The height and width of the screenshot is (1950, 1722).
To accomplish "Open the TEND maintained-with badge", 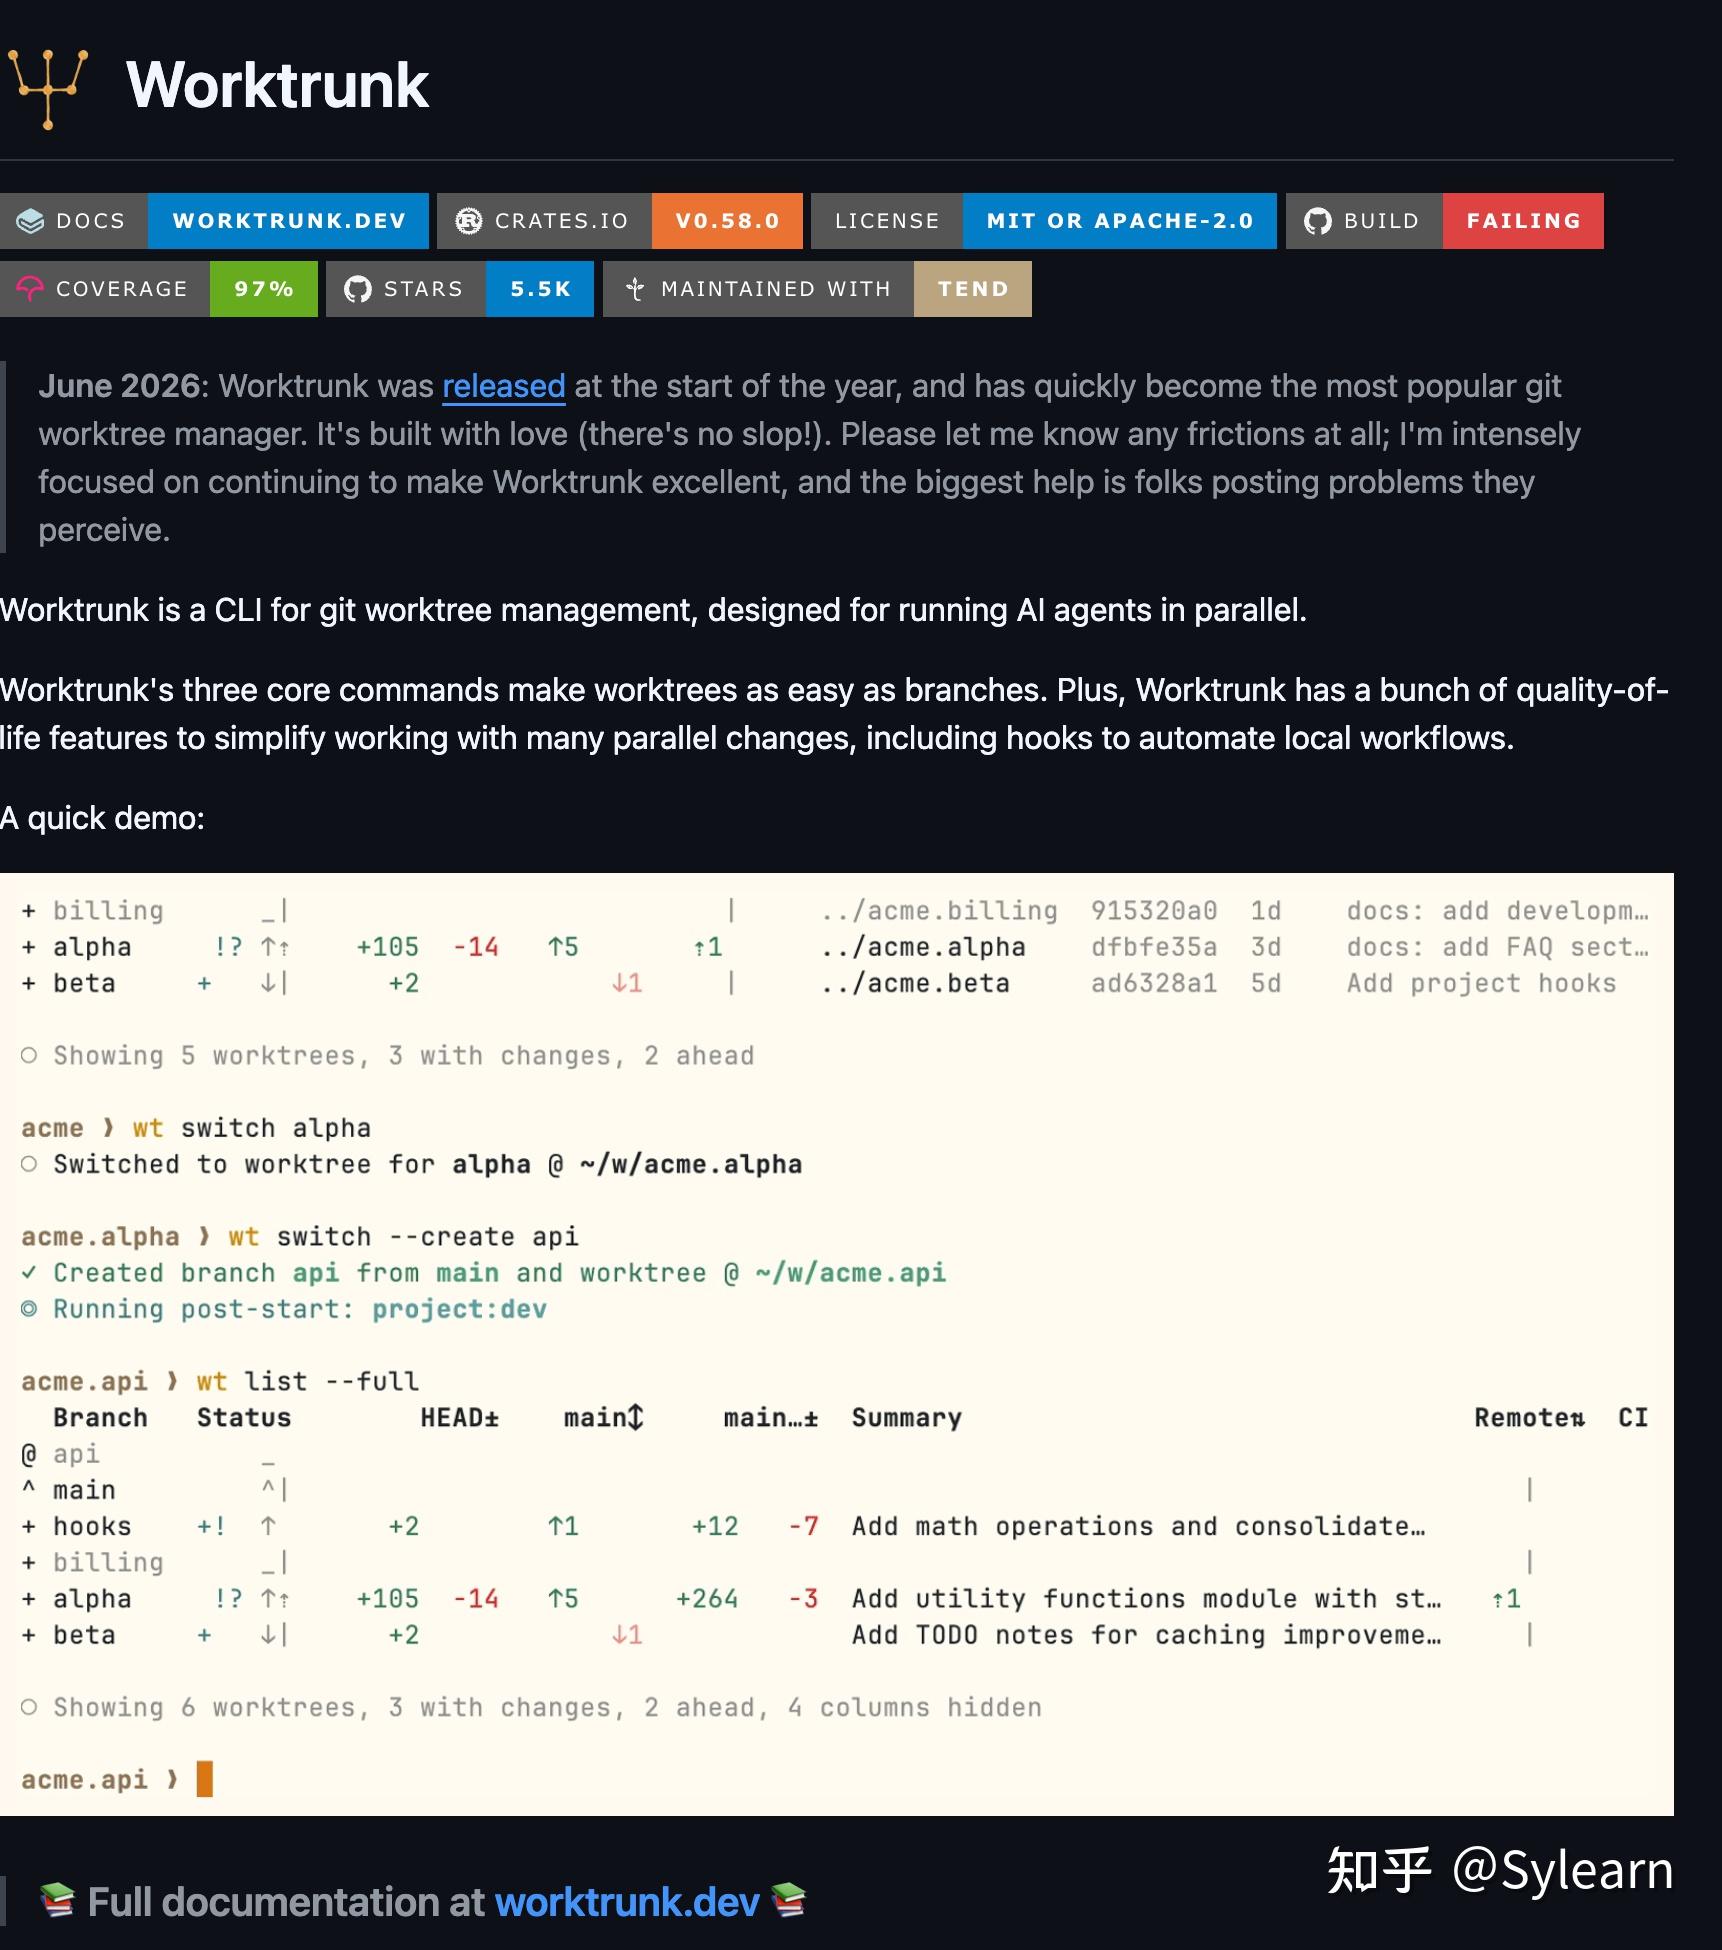I will 972,289.
